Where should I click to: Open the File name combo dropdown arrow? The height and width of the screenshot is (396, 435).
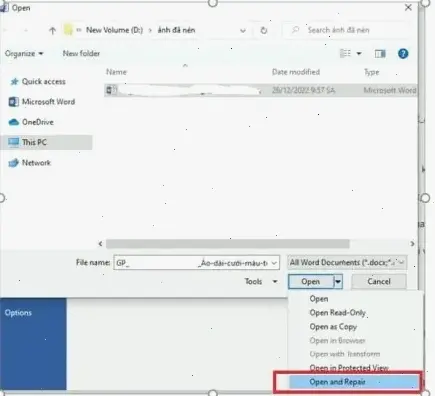(274, 263)
